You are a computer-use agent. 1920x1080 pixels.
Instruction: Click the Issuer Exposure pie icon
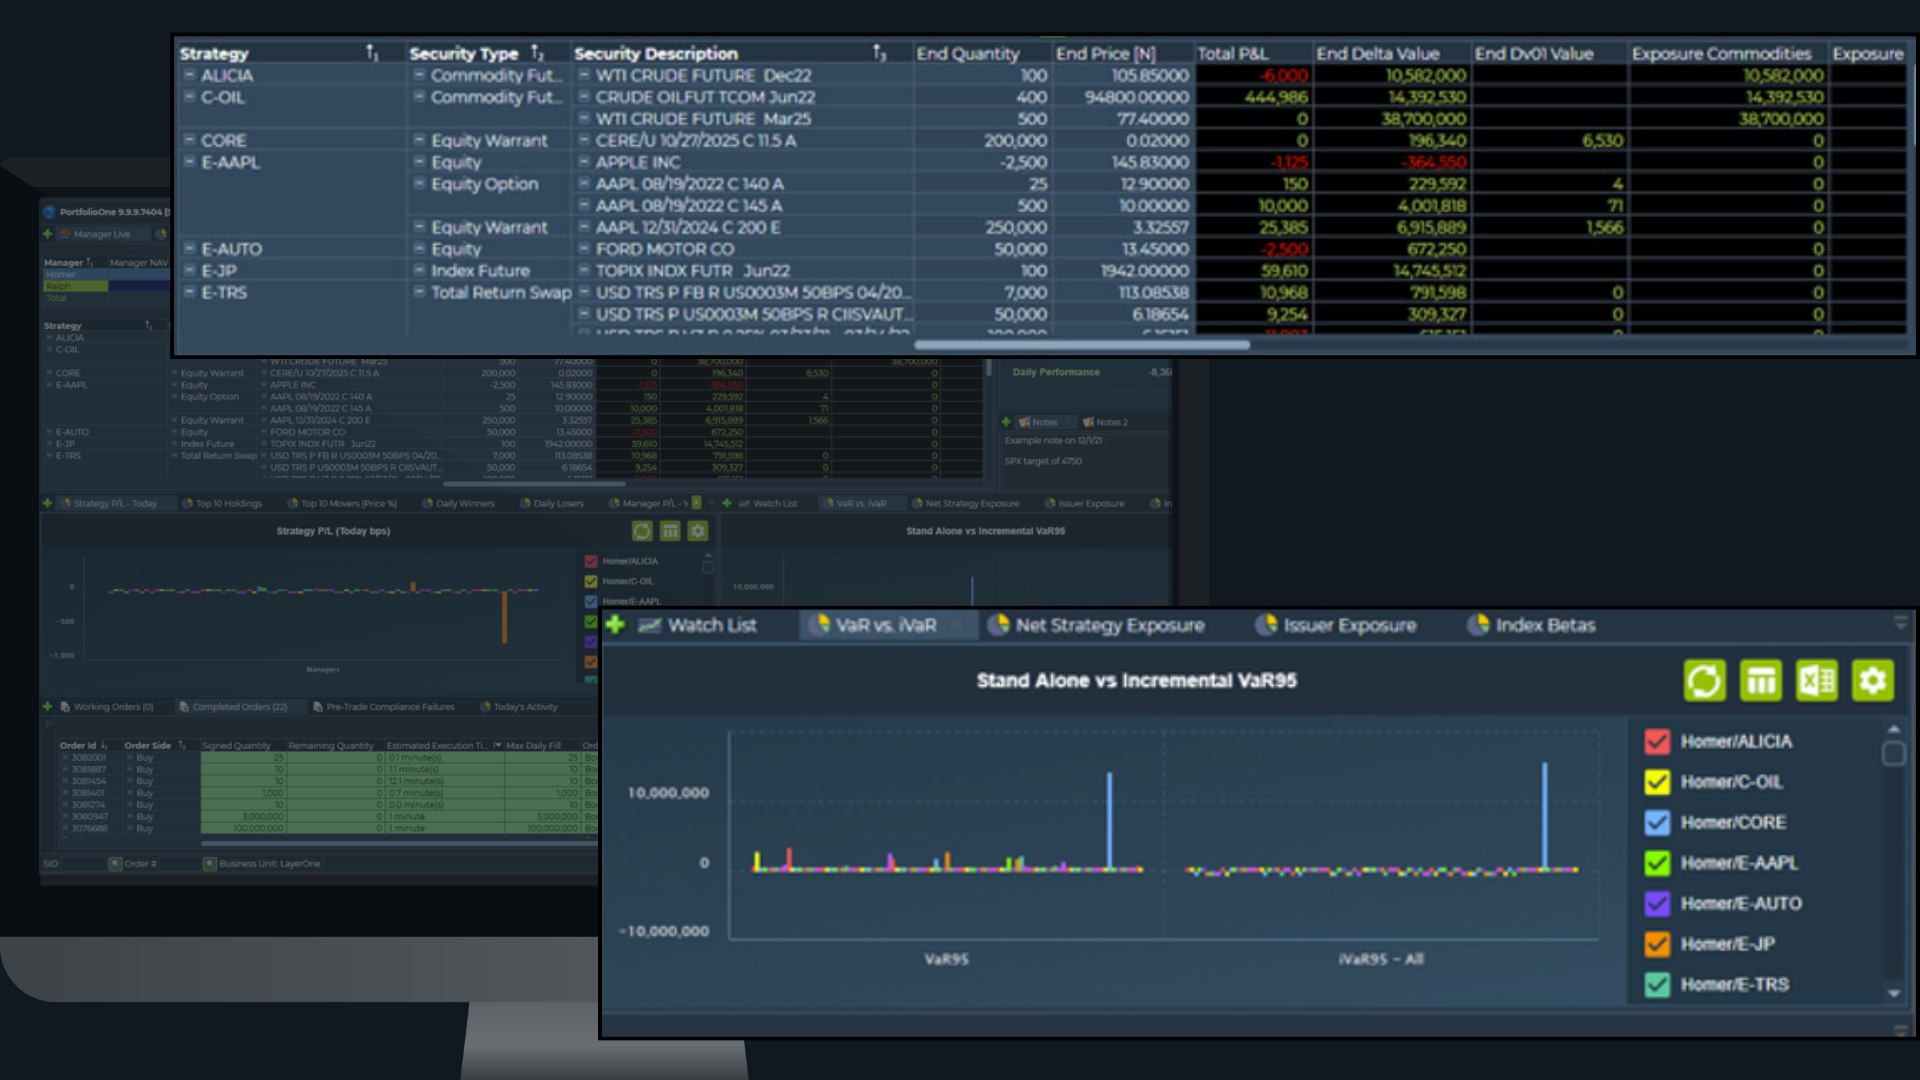tap(1266, 625)
